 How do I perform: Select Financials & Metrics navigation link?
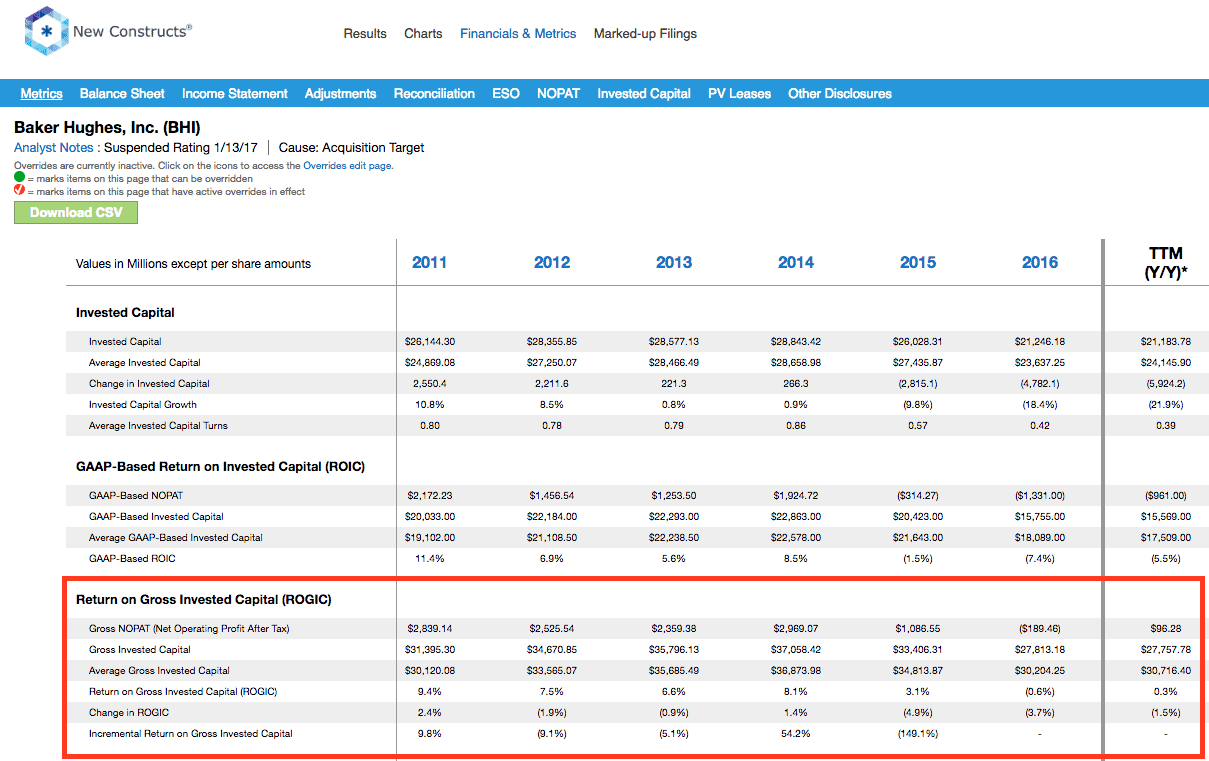tap(518, 33)
